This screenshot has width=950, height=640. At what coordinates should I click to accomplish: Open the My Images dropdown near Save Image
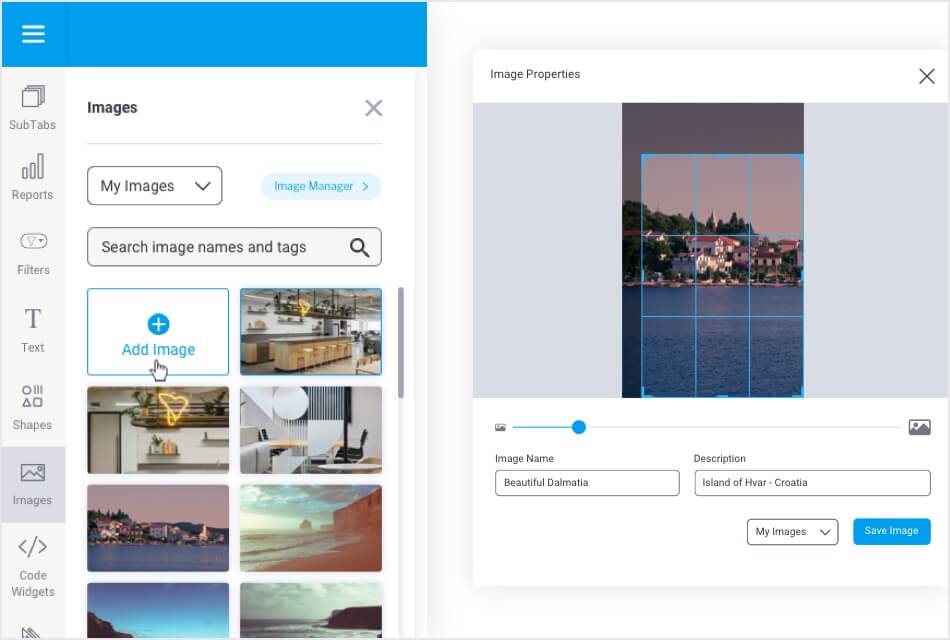pyautogui.click(x=791, y=531)
